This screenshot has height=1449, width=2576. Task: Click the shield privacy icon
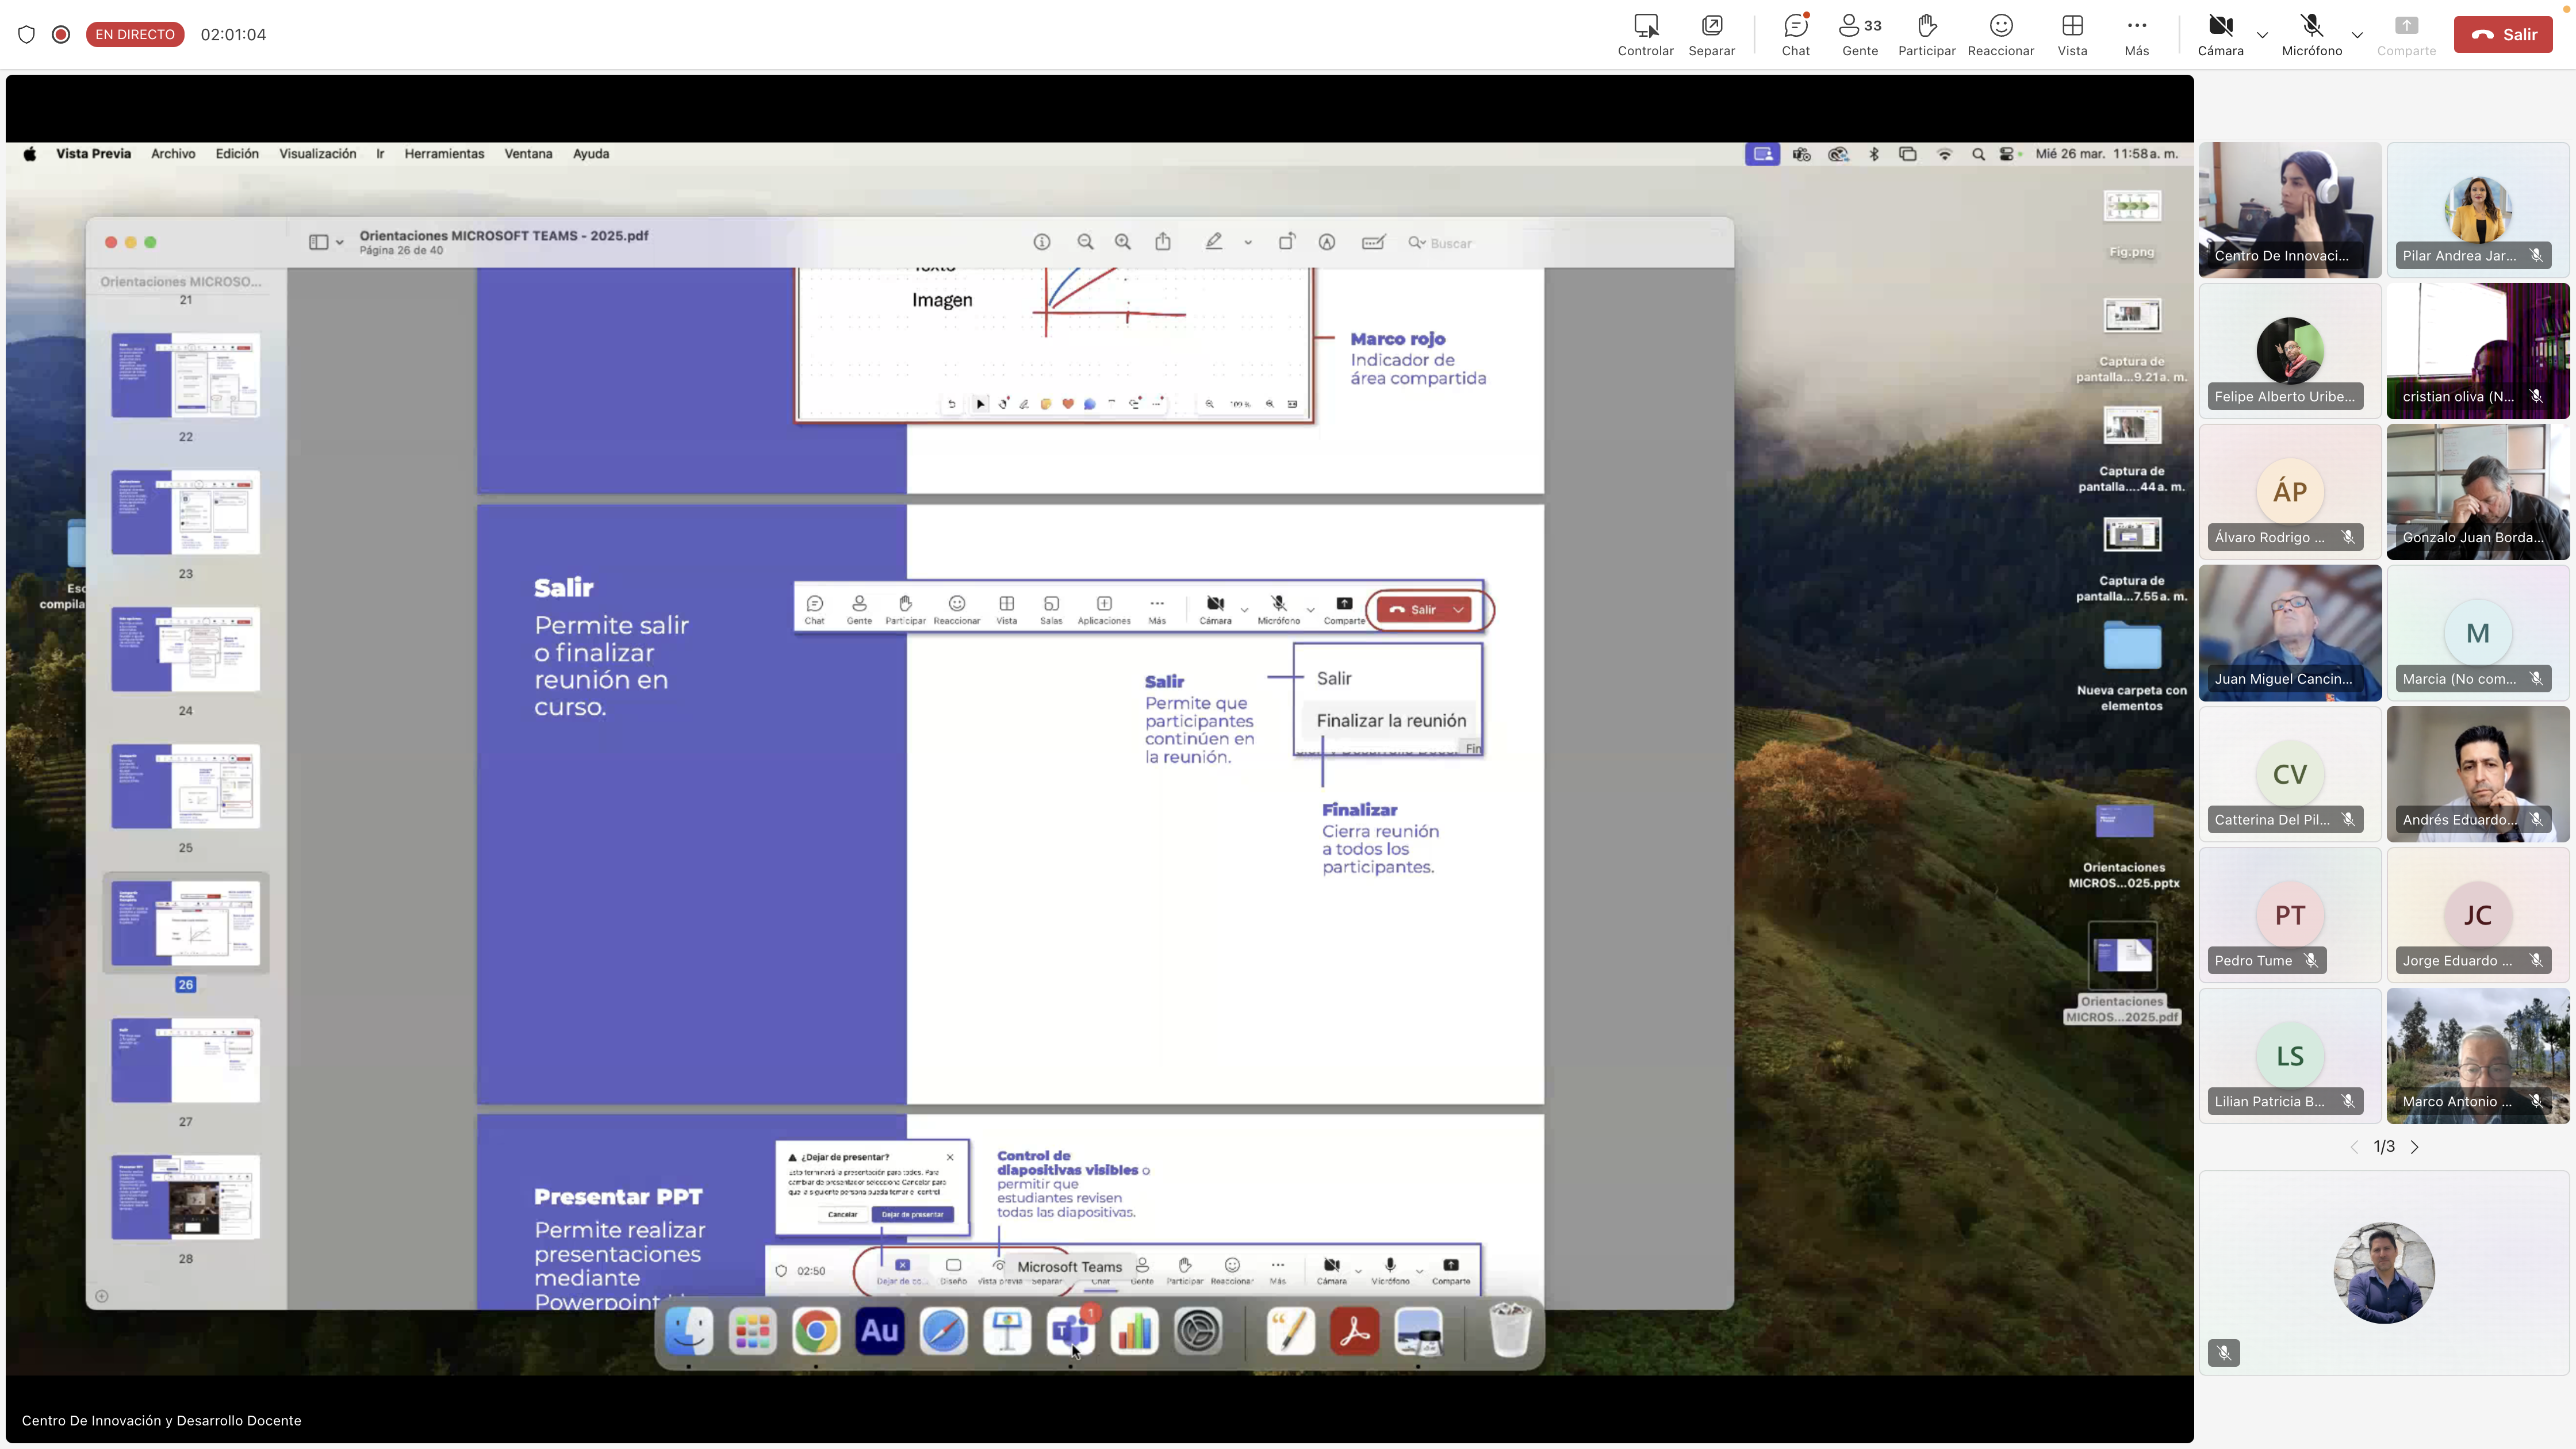(27, 34)
